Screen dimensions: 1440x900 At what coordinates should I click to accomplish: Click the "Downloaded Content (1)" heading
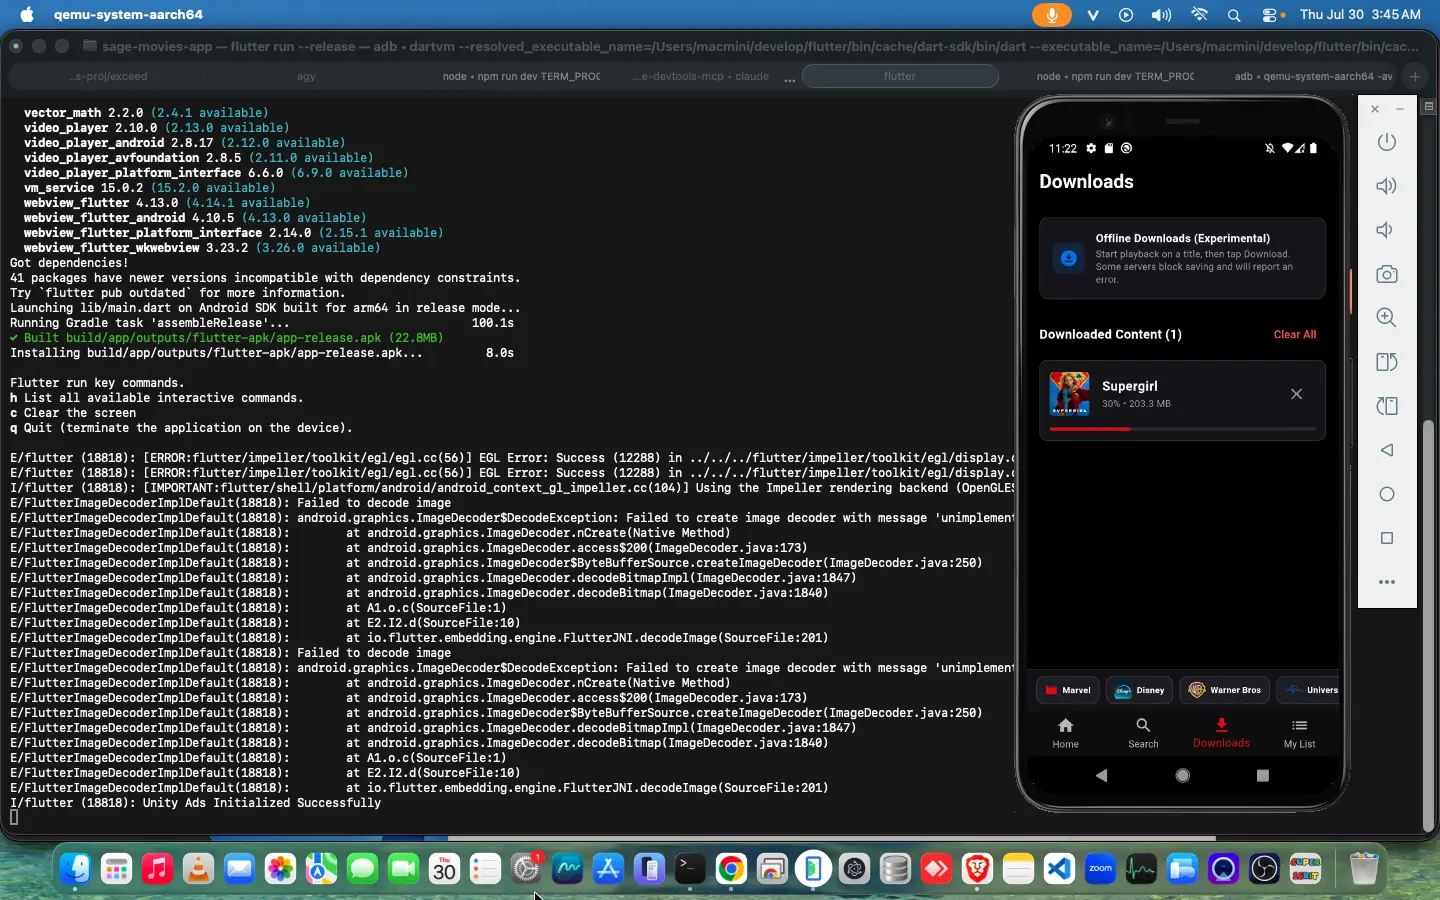pyautogui.click(x=1110, y=334)
